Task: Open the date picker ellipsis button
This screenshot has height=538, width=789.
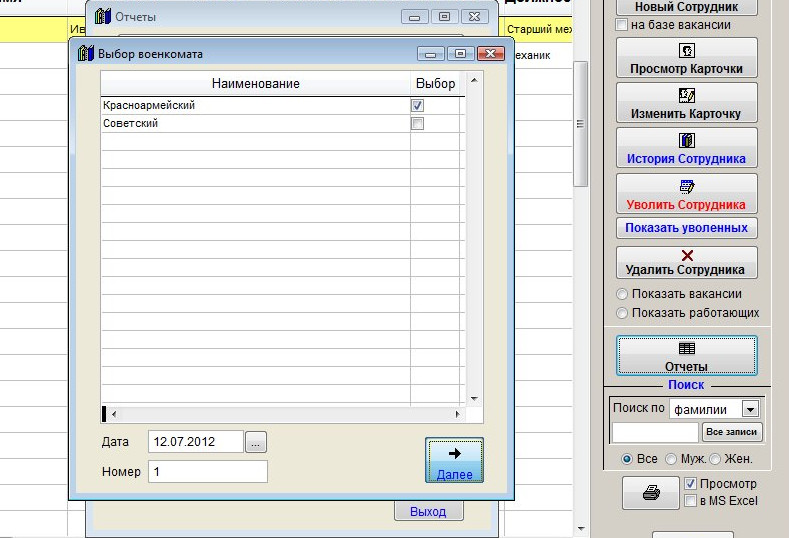Action: pyautogui.click(x=256, y=442)
